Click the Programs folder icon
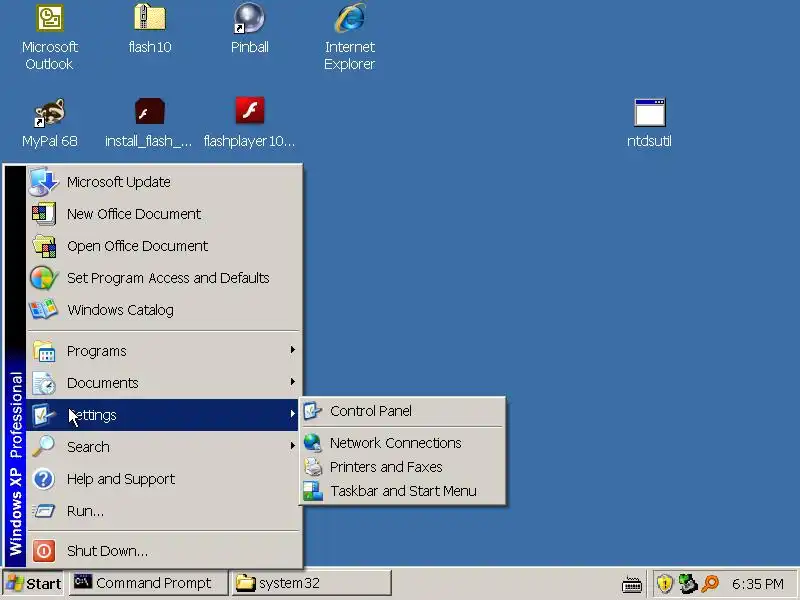The width and height of the screenshot is (800, 600). coord(44,351)
